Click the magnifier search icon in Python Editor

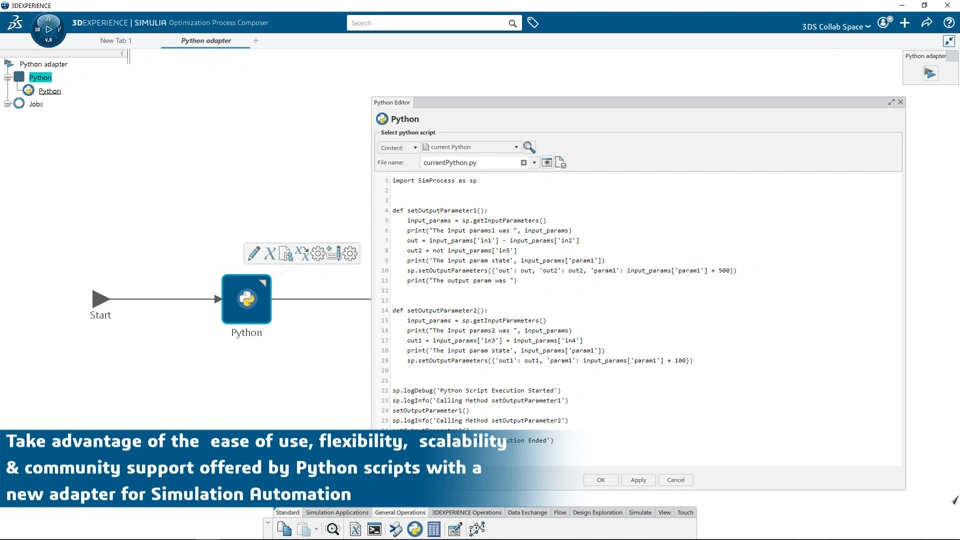530,147
